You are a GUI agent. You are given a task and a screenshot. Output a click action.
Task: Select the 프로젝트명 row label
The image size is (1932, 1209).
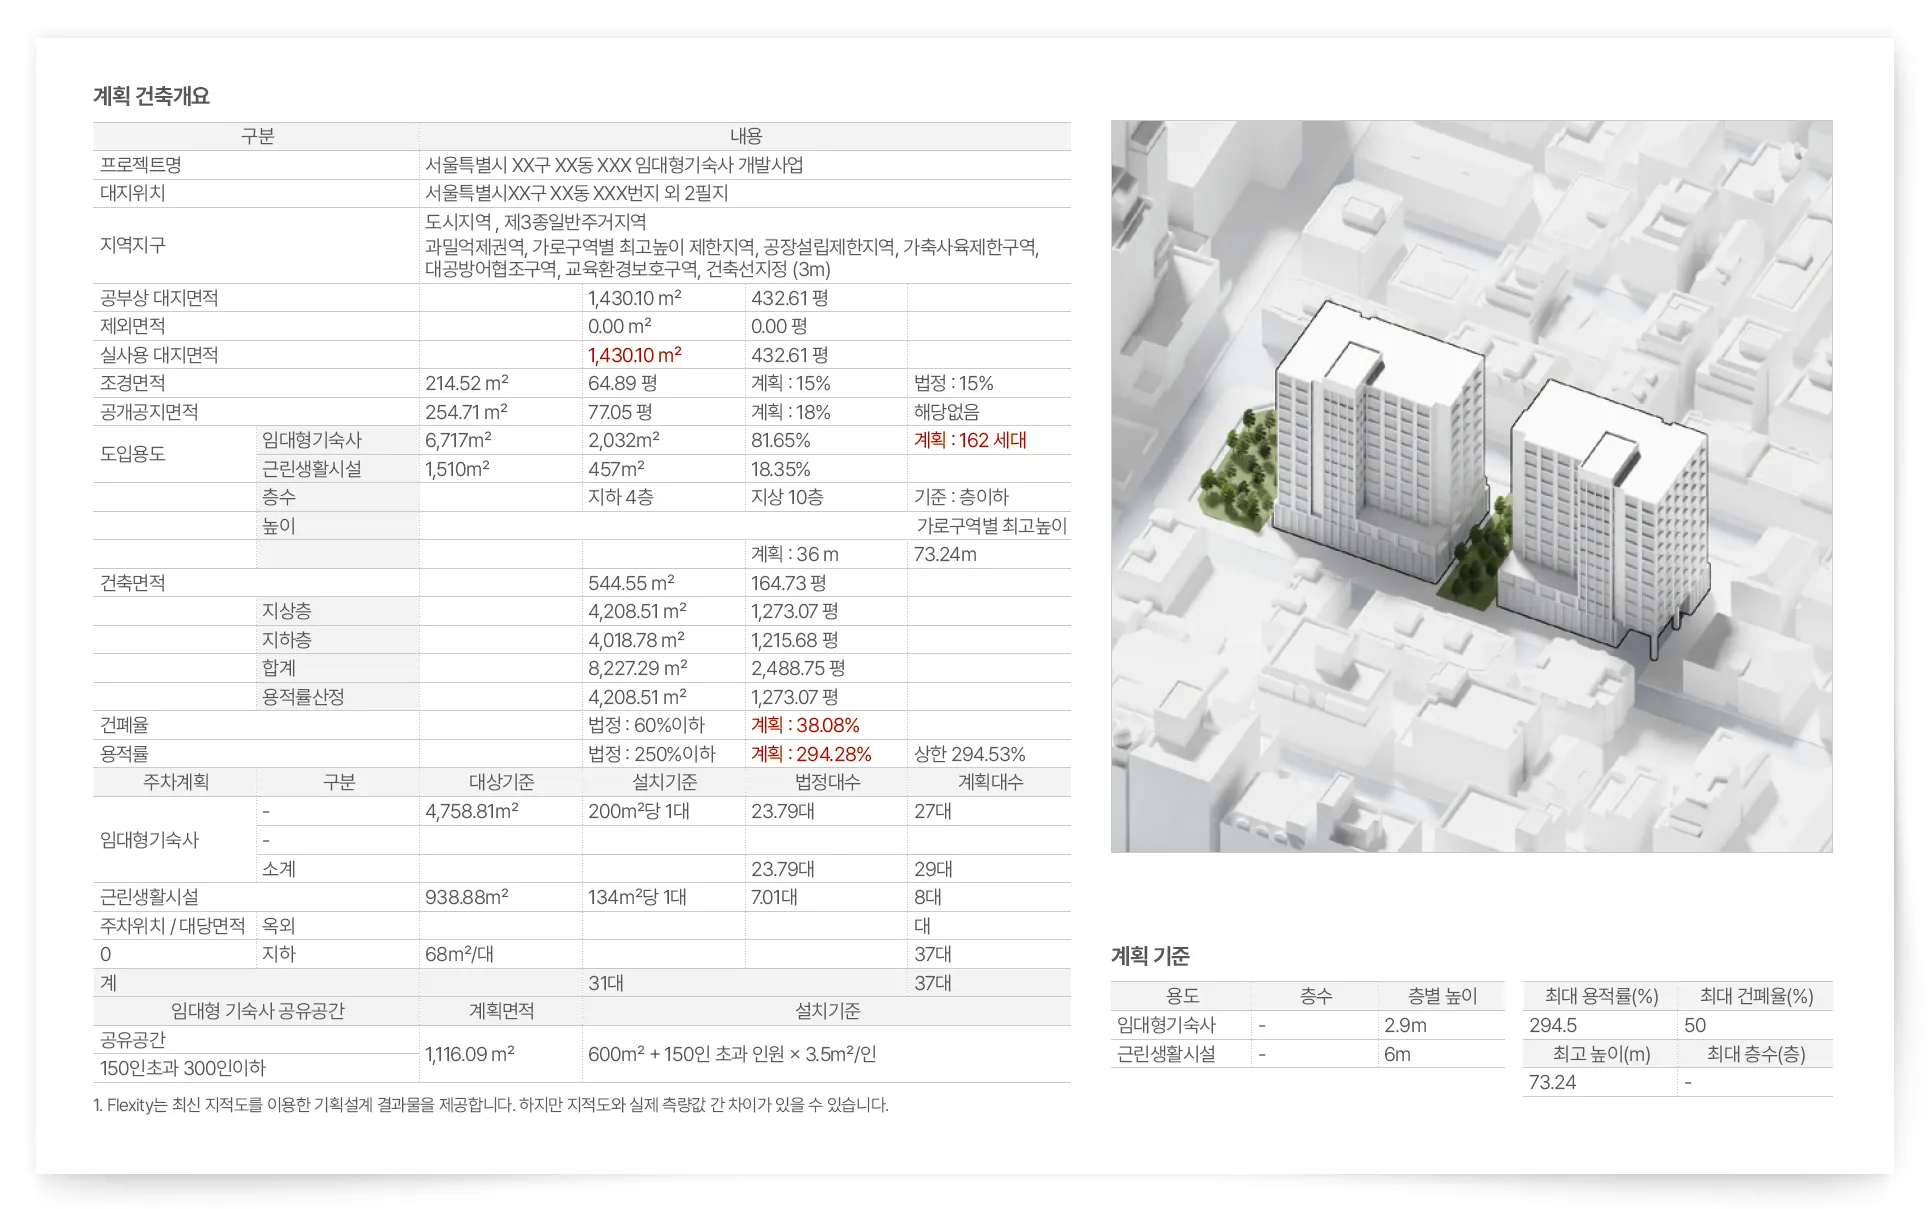pyautogui.click(x=141, y=165)
